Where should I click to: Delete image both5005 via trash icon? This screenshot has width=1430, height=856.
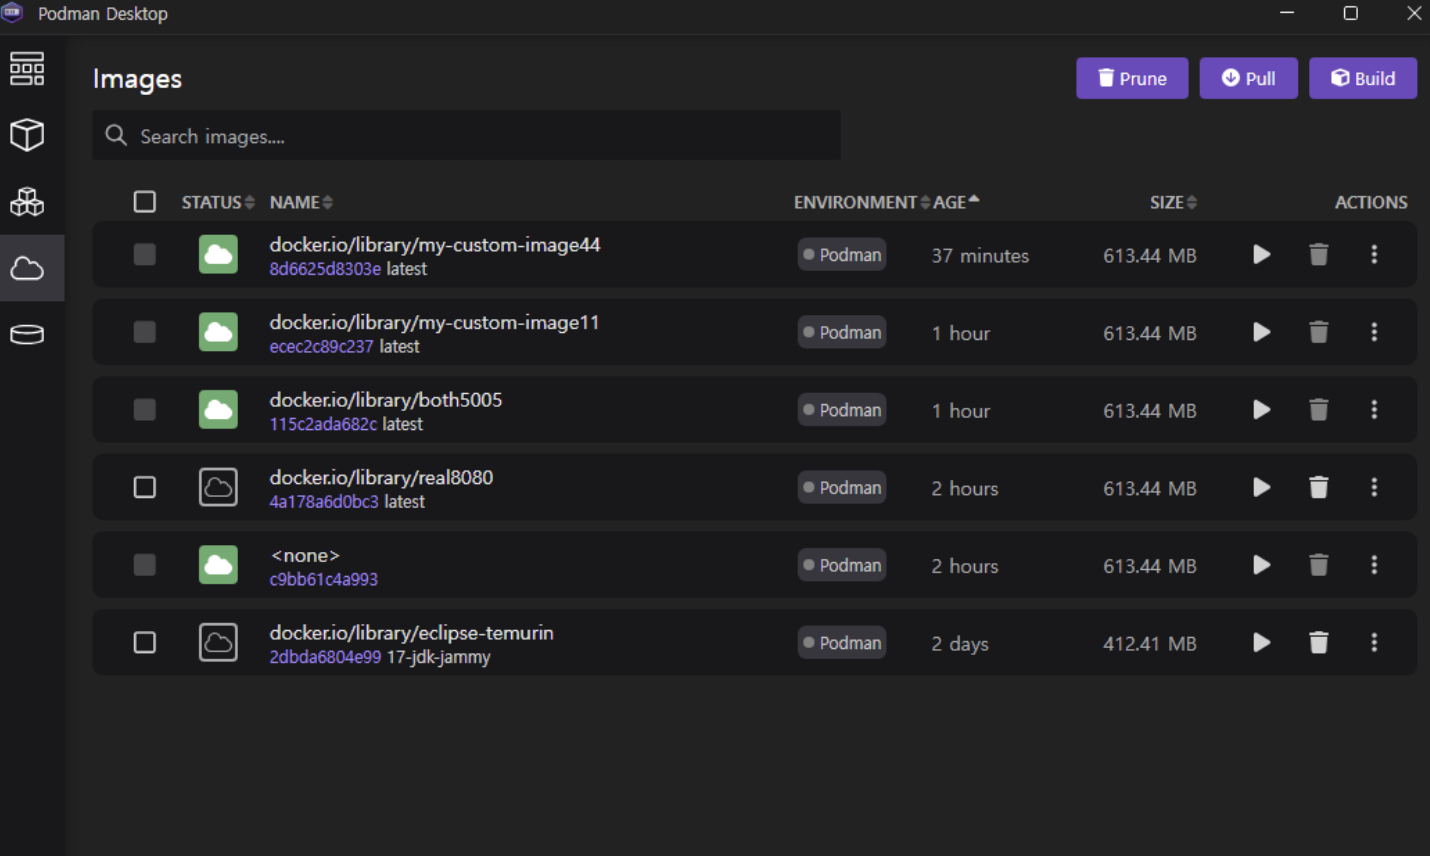pos(1319,410)
